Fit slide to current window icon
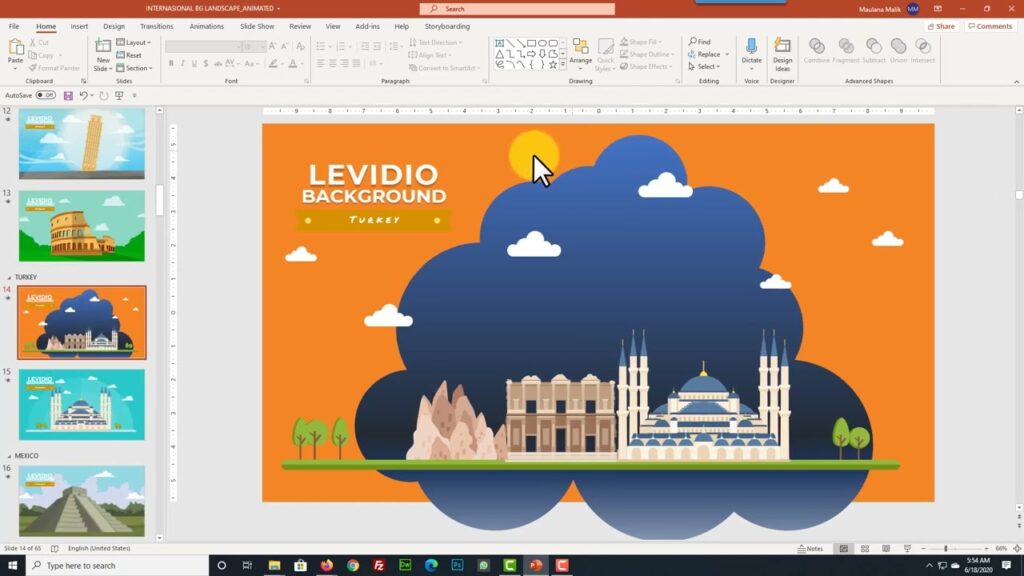Image resolution: width=1024 pixels, height=576 pixels. 1017,549
